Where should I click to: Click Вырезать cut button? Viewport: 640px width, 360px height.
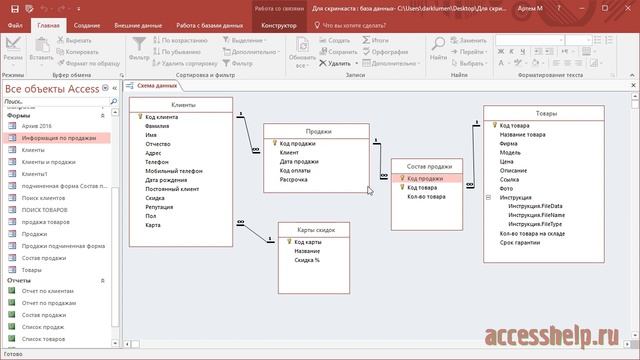74,40
